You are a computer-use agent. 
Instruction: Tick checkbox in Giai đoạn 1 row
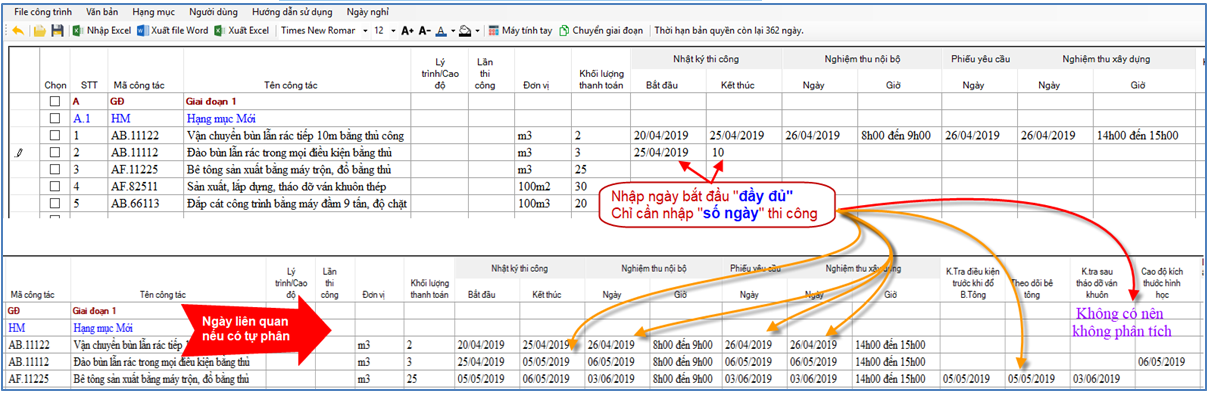click(55, 102)
